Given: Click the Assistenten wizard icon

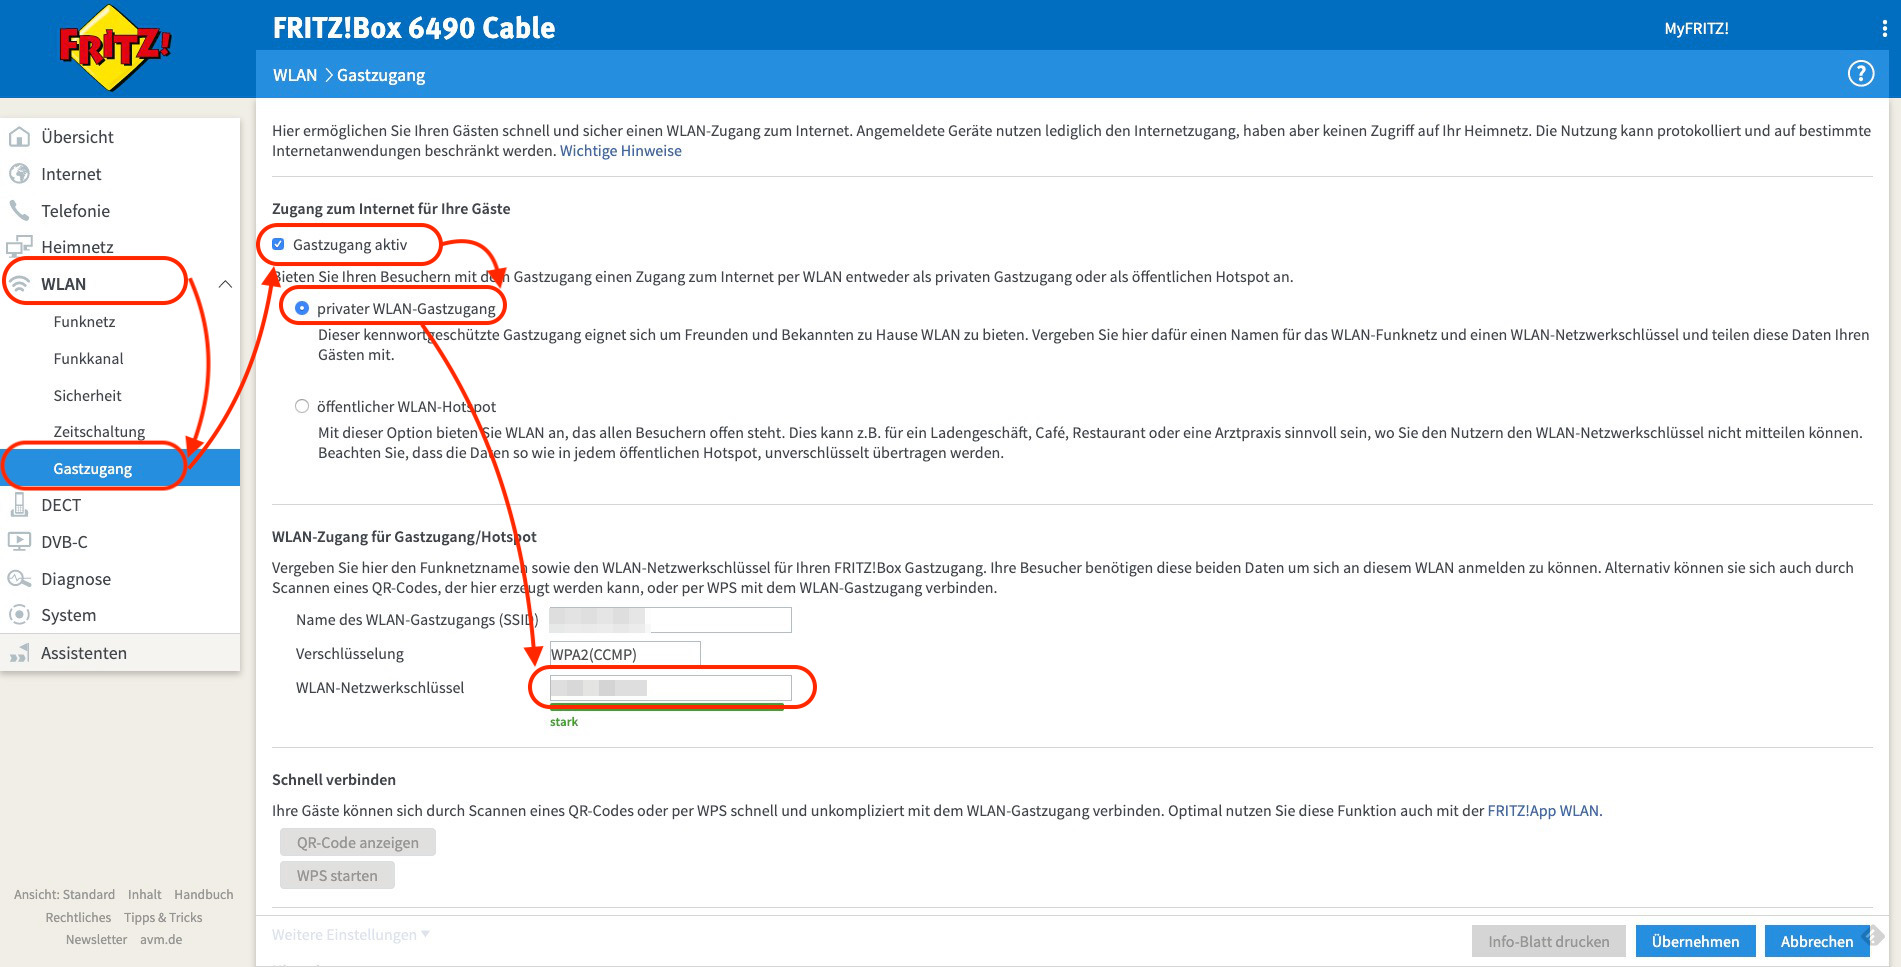Looking at the screenshot, I should [x=19, y=653].
